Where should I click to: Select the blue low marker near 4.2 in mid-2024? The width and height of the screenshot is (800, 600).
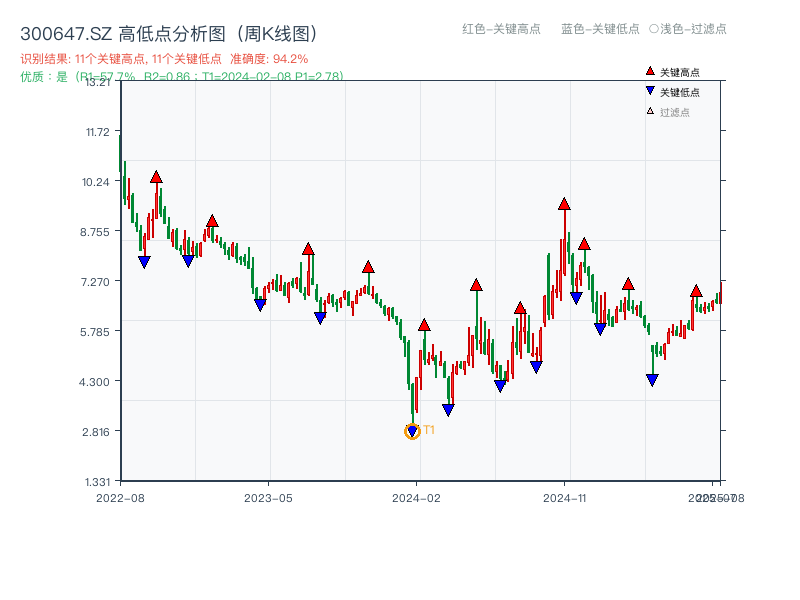500,386
